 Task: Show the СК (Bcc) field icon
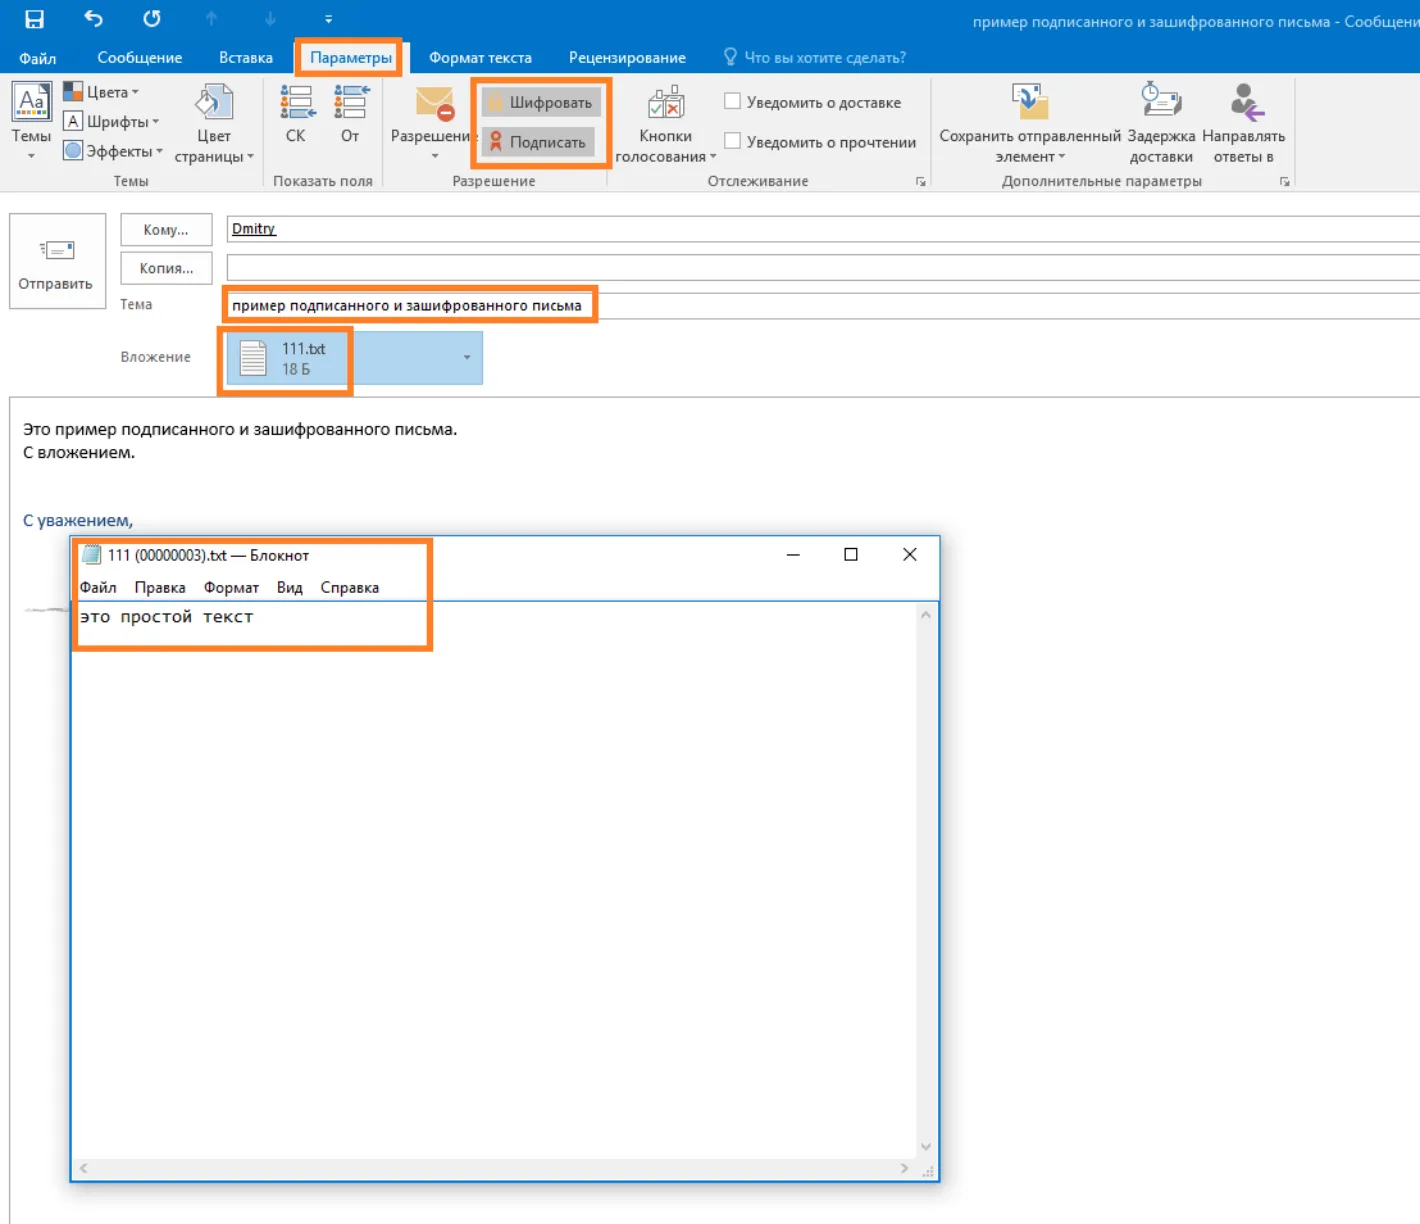coord(296,102)
